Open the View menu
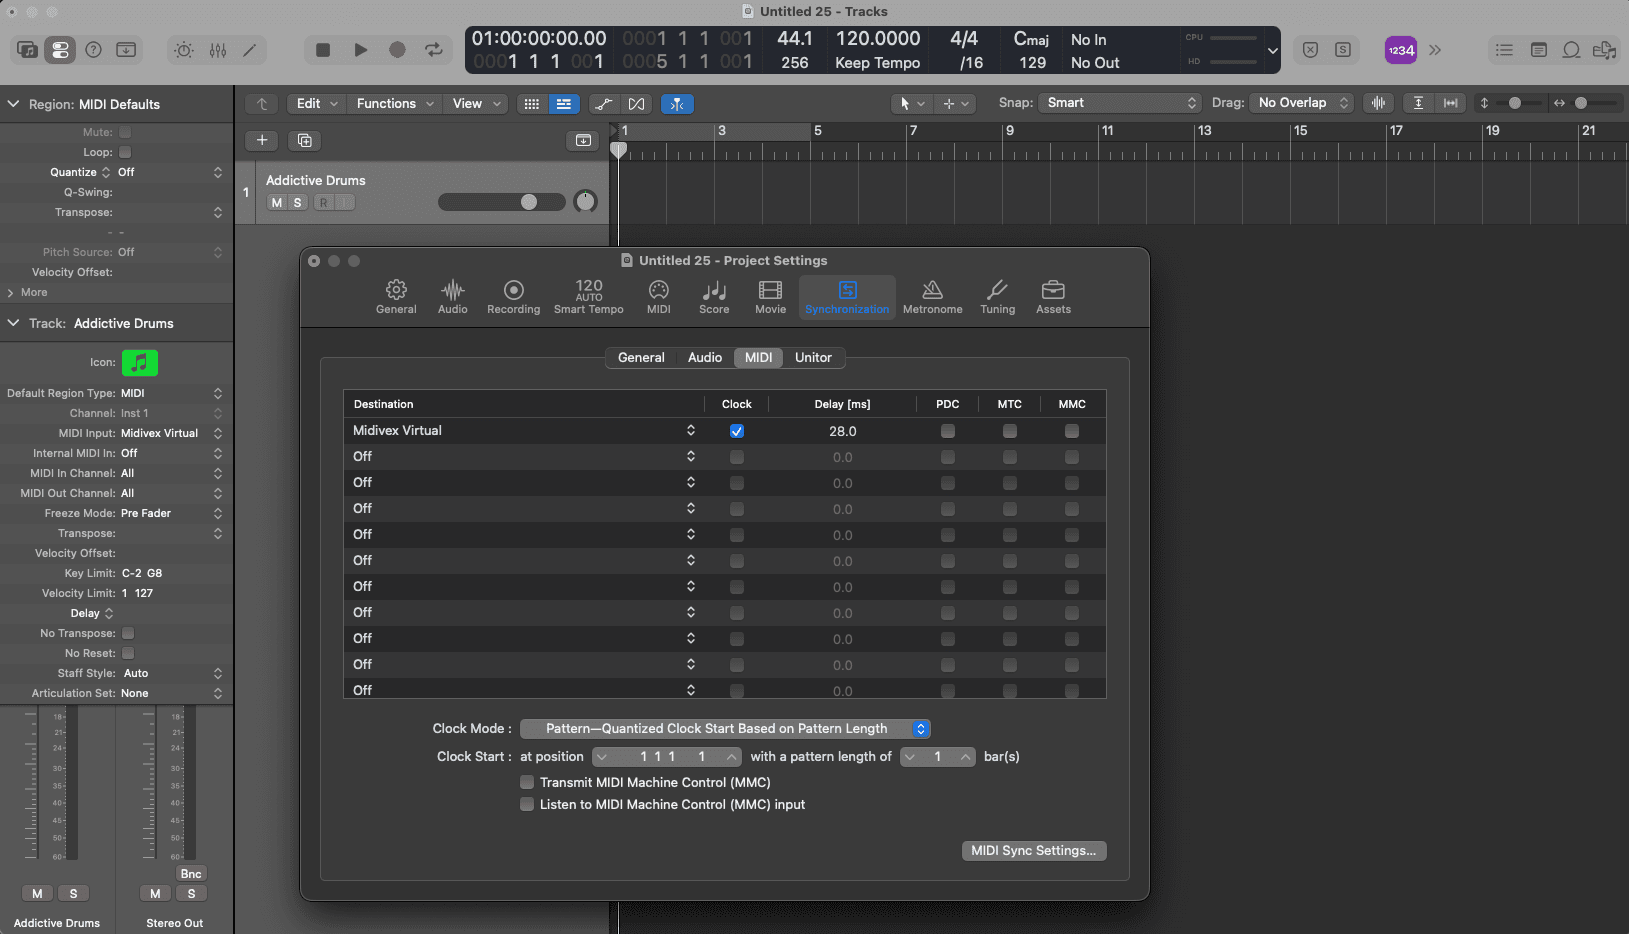The height and width of the screenshot is (934, 1629). (476, 104)
